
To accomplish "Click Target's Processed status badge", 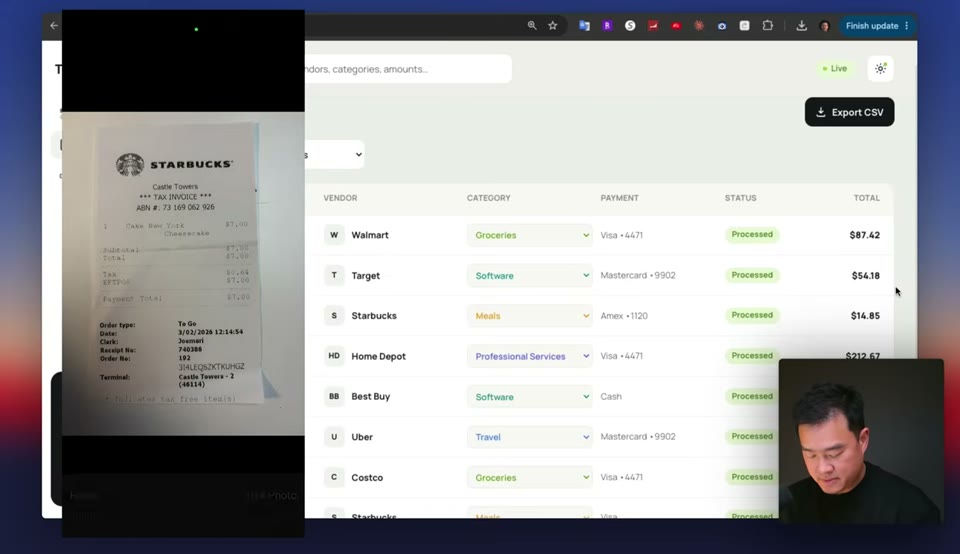I will (x=752, y=275).
